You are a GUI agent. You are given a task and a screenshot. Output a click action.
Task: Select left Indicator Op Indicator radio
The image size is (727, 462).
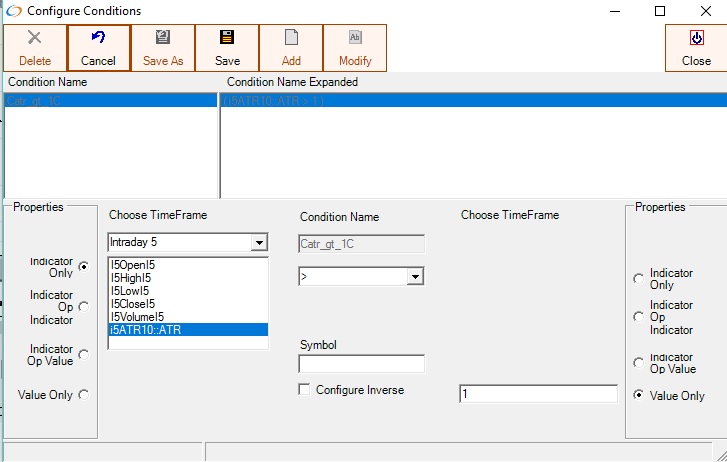[83, 307]
